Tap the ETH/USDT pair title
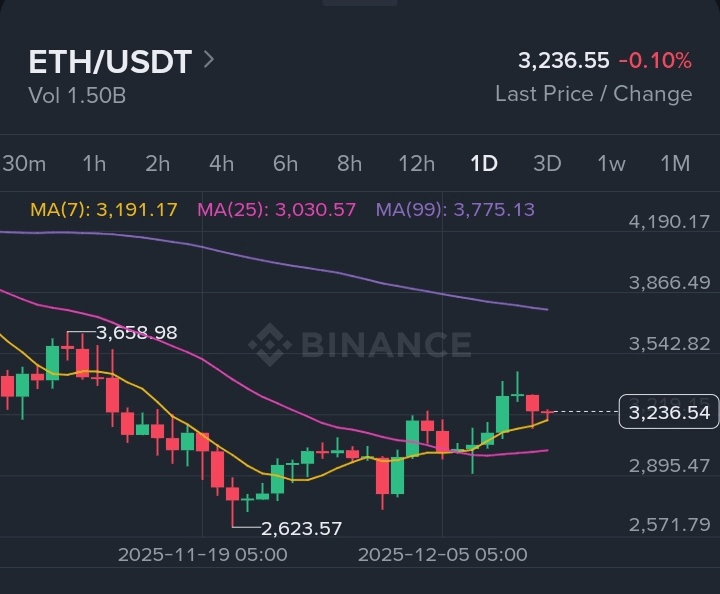Image resolution: width=720 pixels, height=594 pixels. [x=110, y=62]
